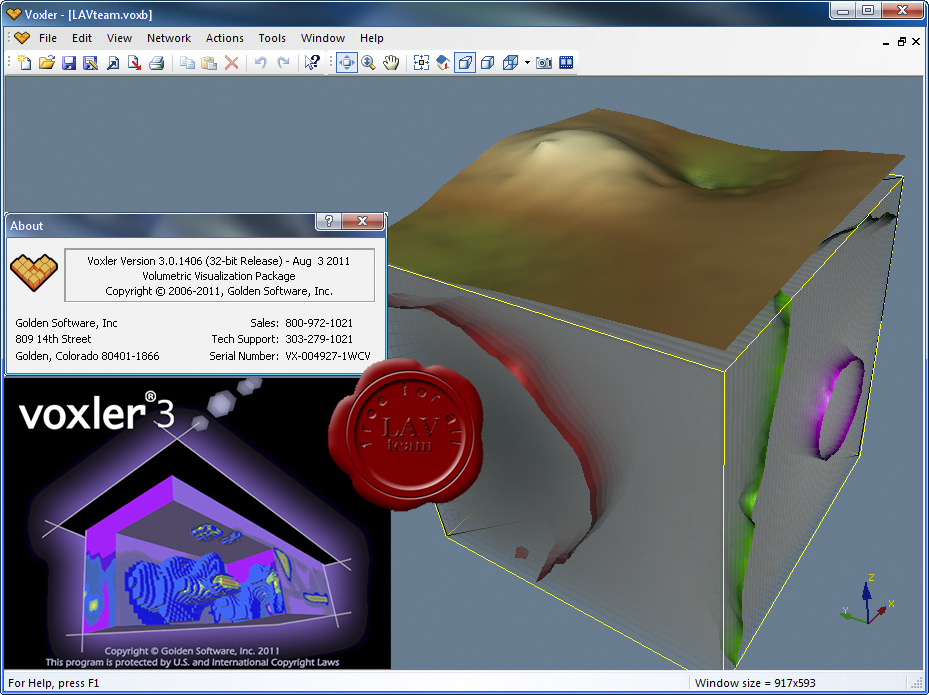The height and width of the screenshot is (695, 929).
Task: Click the Import toolbar icon
Action: [113, 62]
